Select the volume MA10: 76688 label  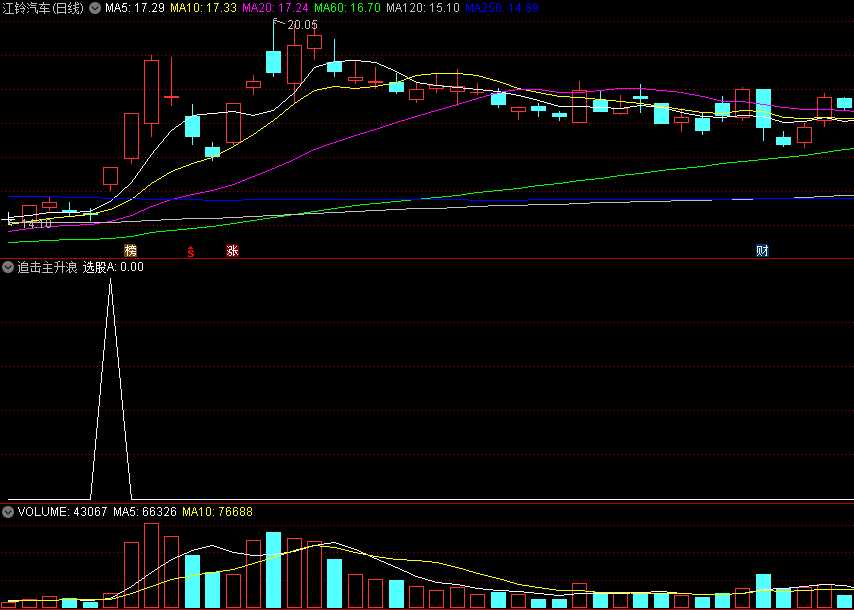pos(217,512)
